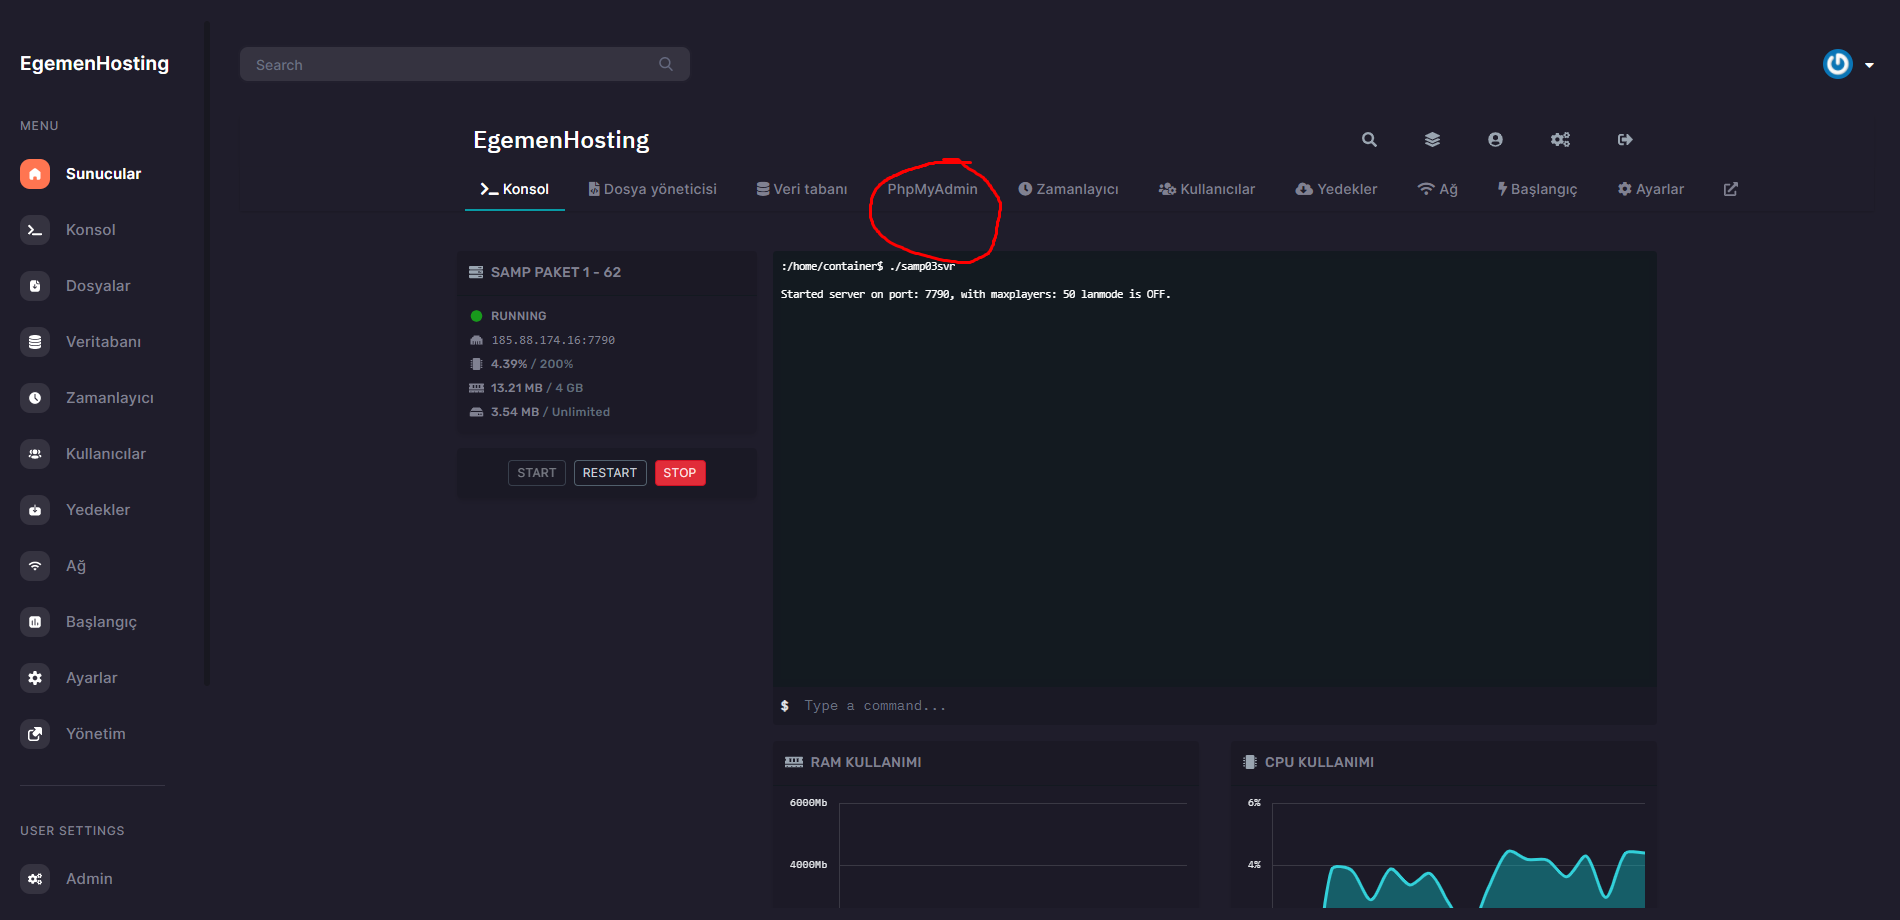The width and height of the screenshot is (1900, 920).
Task: Click the magnifier icon in header toolbar
Action: pos(1369,140)
